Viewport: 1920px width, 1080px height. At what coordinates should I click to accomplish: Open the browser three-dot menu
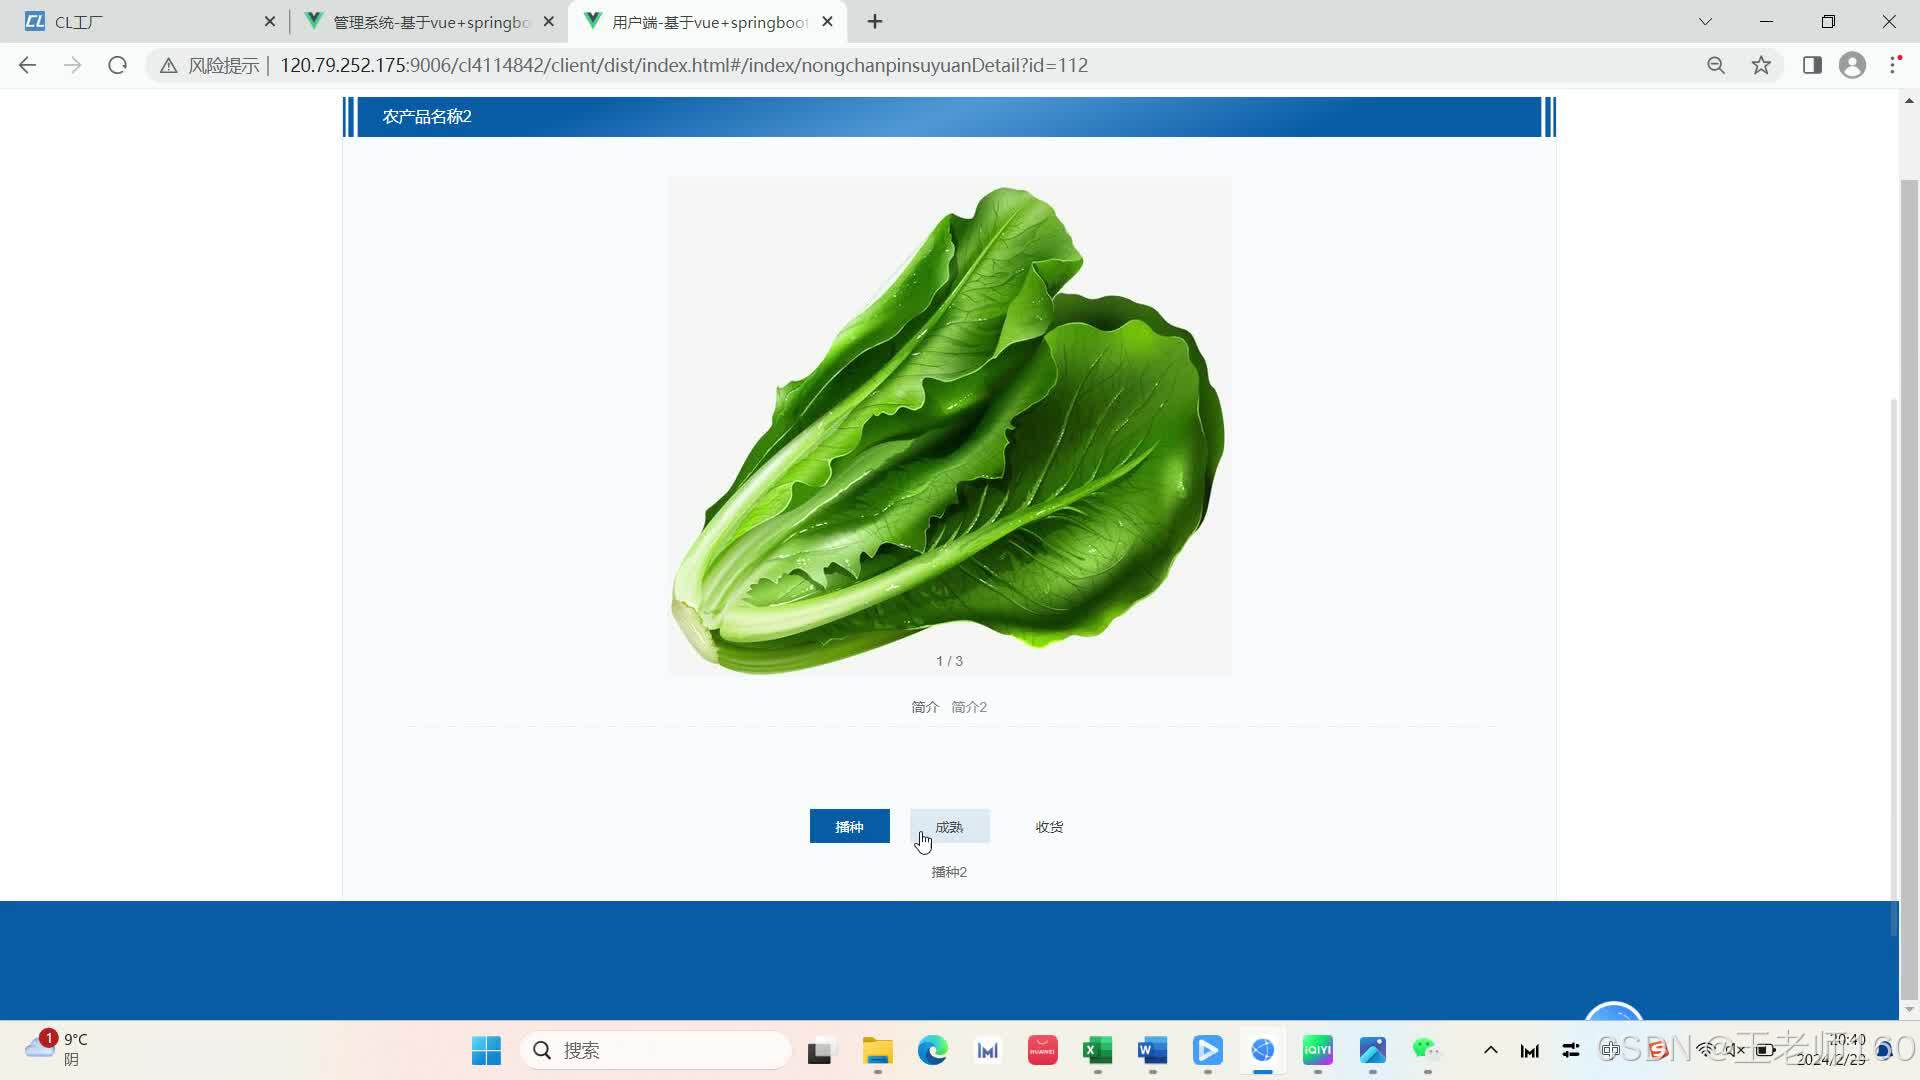1894,65
